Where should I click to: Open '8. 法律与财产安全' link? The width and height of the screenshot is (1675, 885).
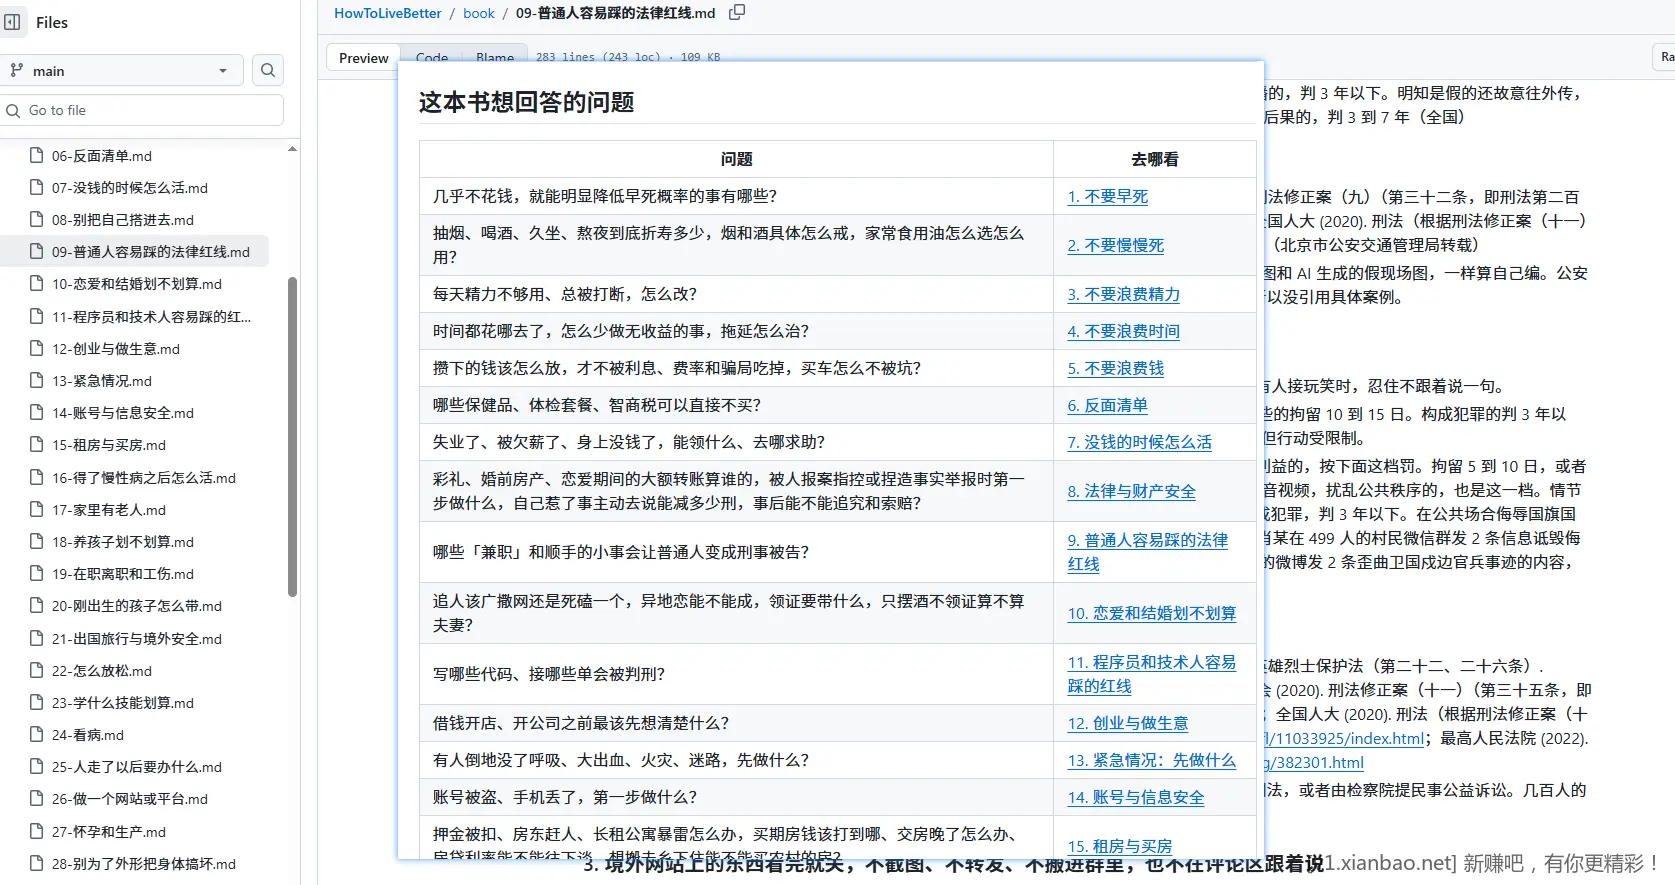[1131, 492]
